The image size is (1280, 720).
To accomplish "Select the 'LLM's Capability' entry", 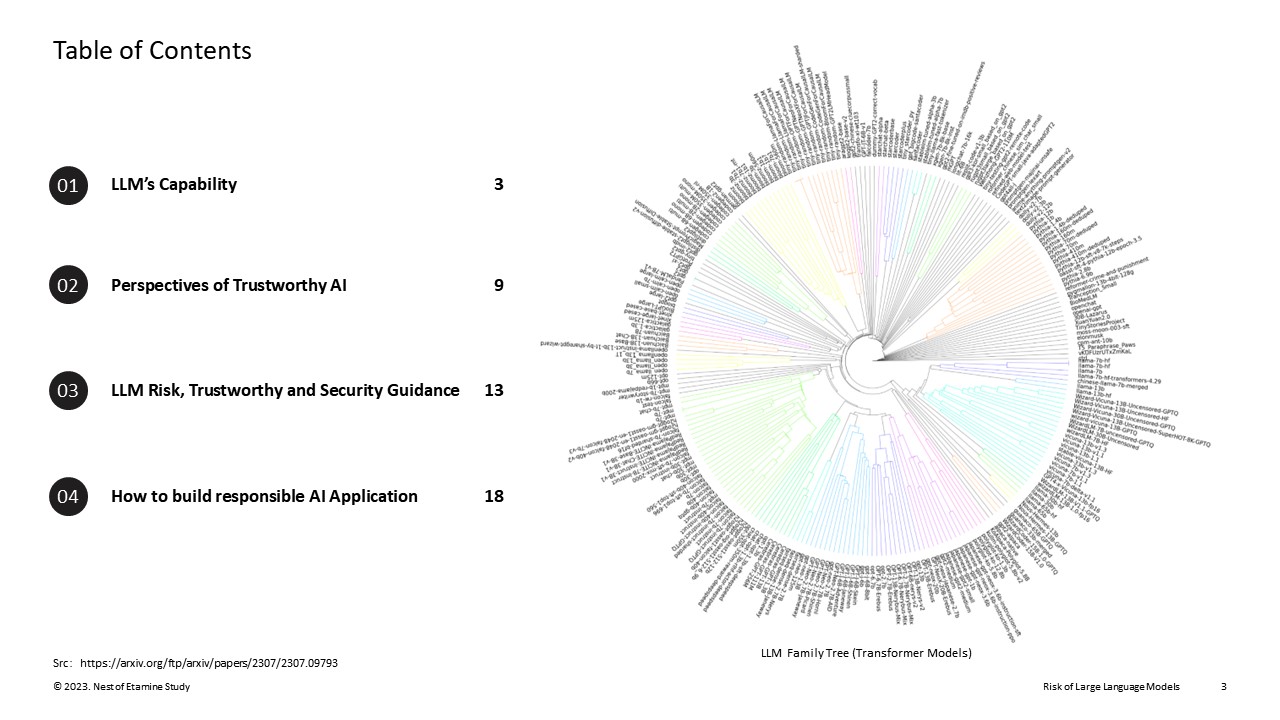I will (x=174, y=184).
